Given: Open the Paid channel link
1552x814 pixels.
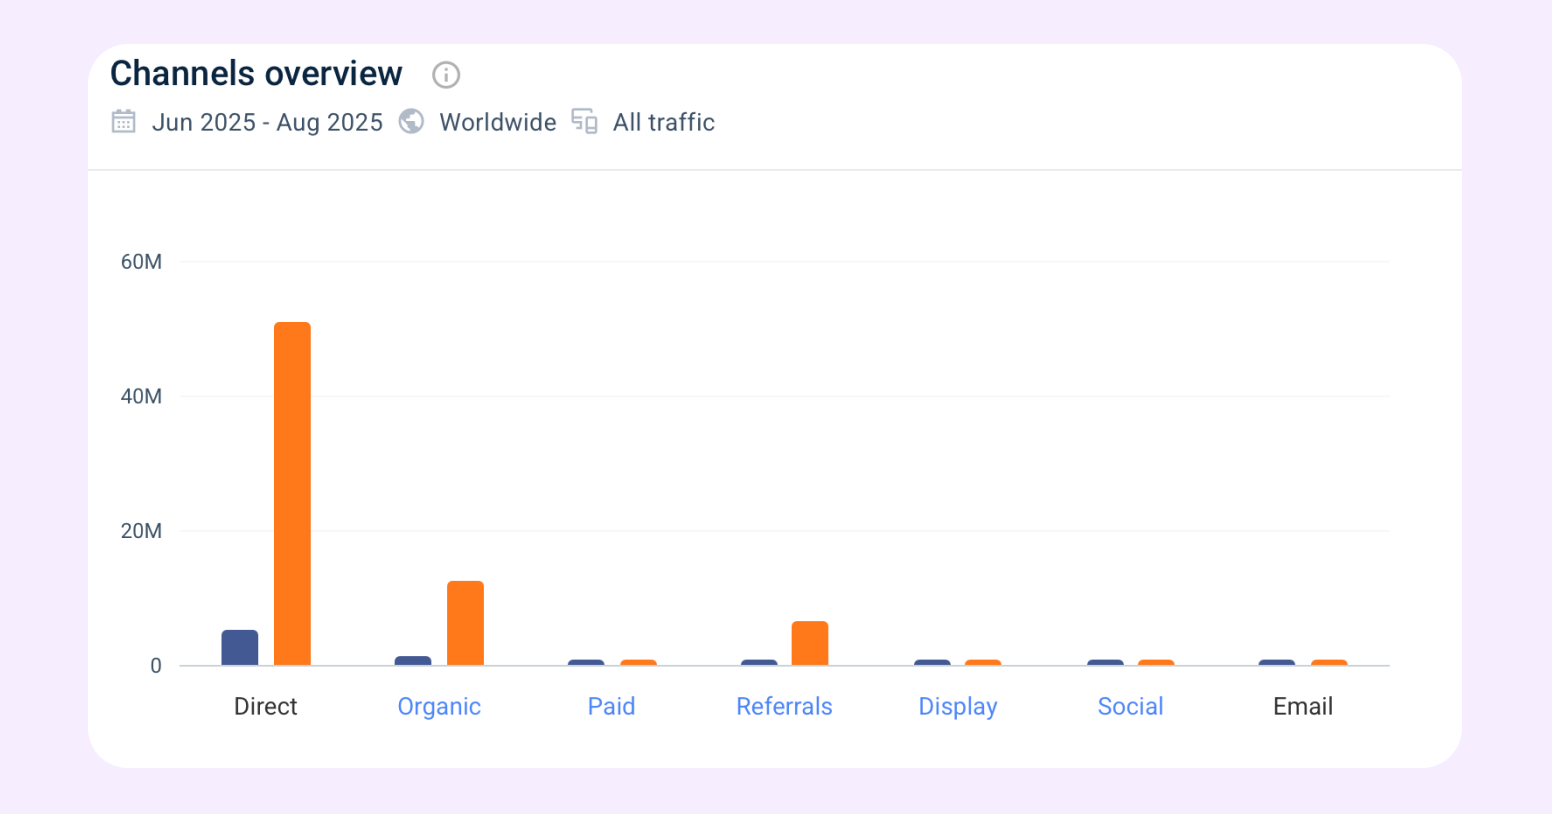Looking at the screenshot, I should pos(611,707).
